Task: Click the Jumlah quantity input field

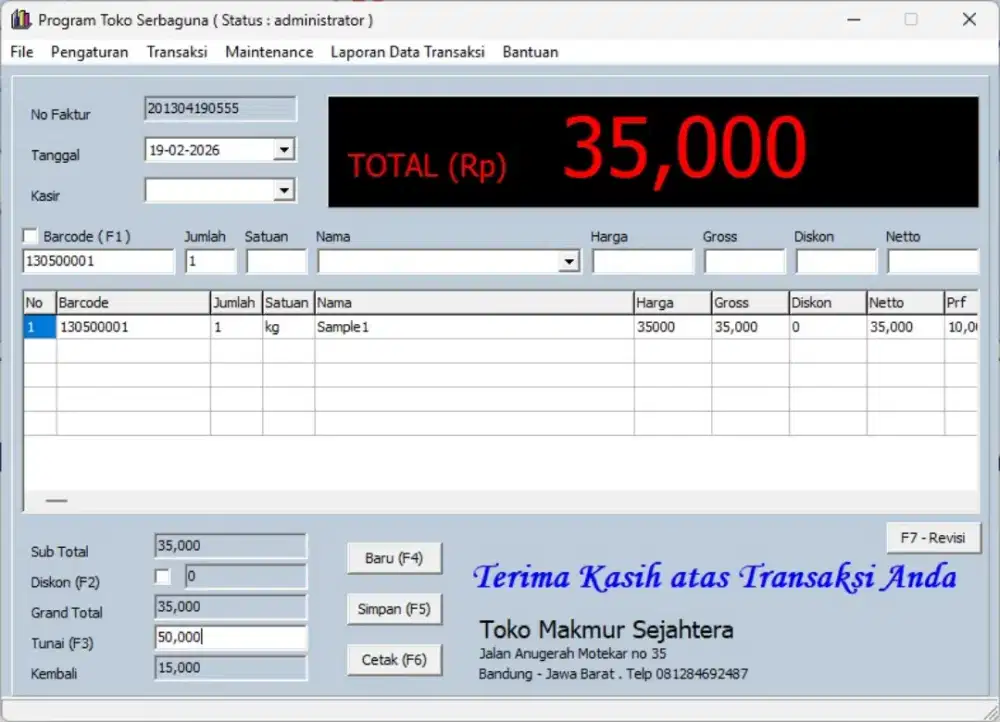Action: (x=208, y=261)
